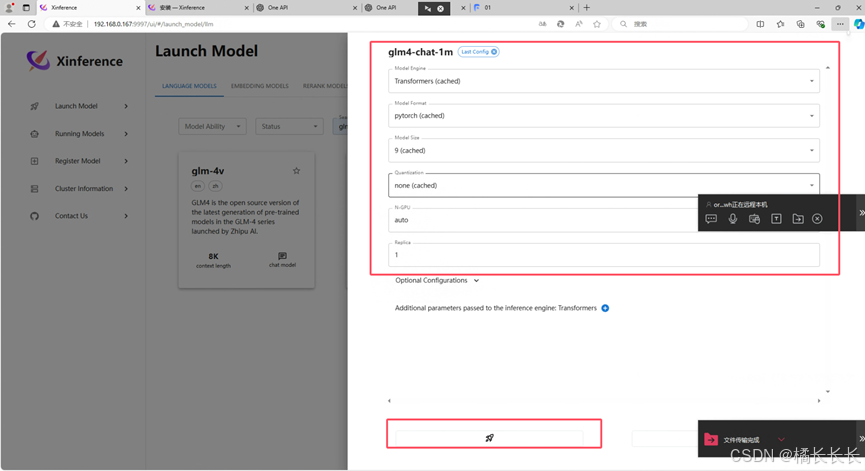Open a new browser tab
865x471 pixels.
tap(586, 8)
